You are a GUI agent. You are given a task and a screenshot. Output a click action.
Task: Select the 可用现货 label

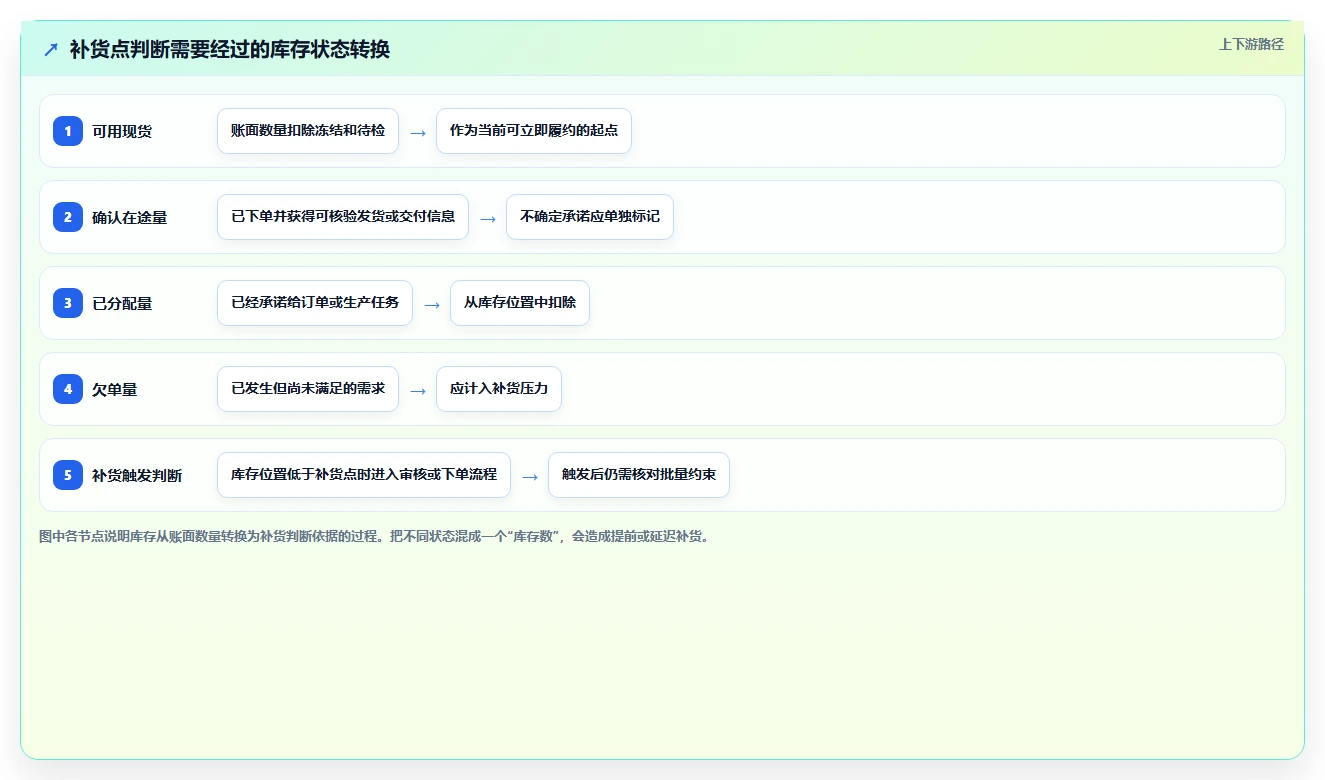click(122, 131)
